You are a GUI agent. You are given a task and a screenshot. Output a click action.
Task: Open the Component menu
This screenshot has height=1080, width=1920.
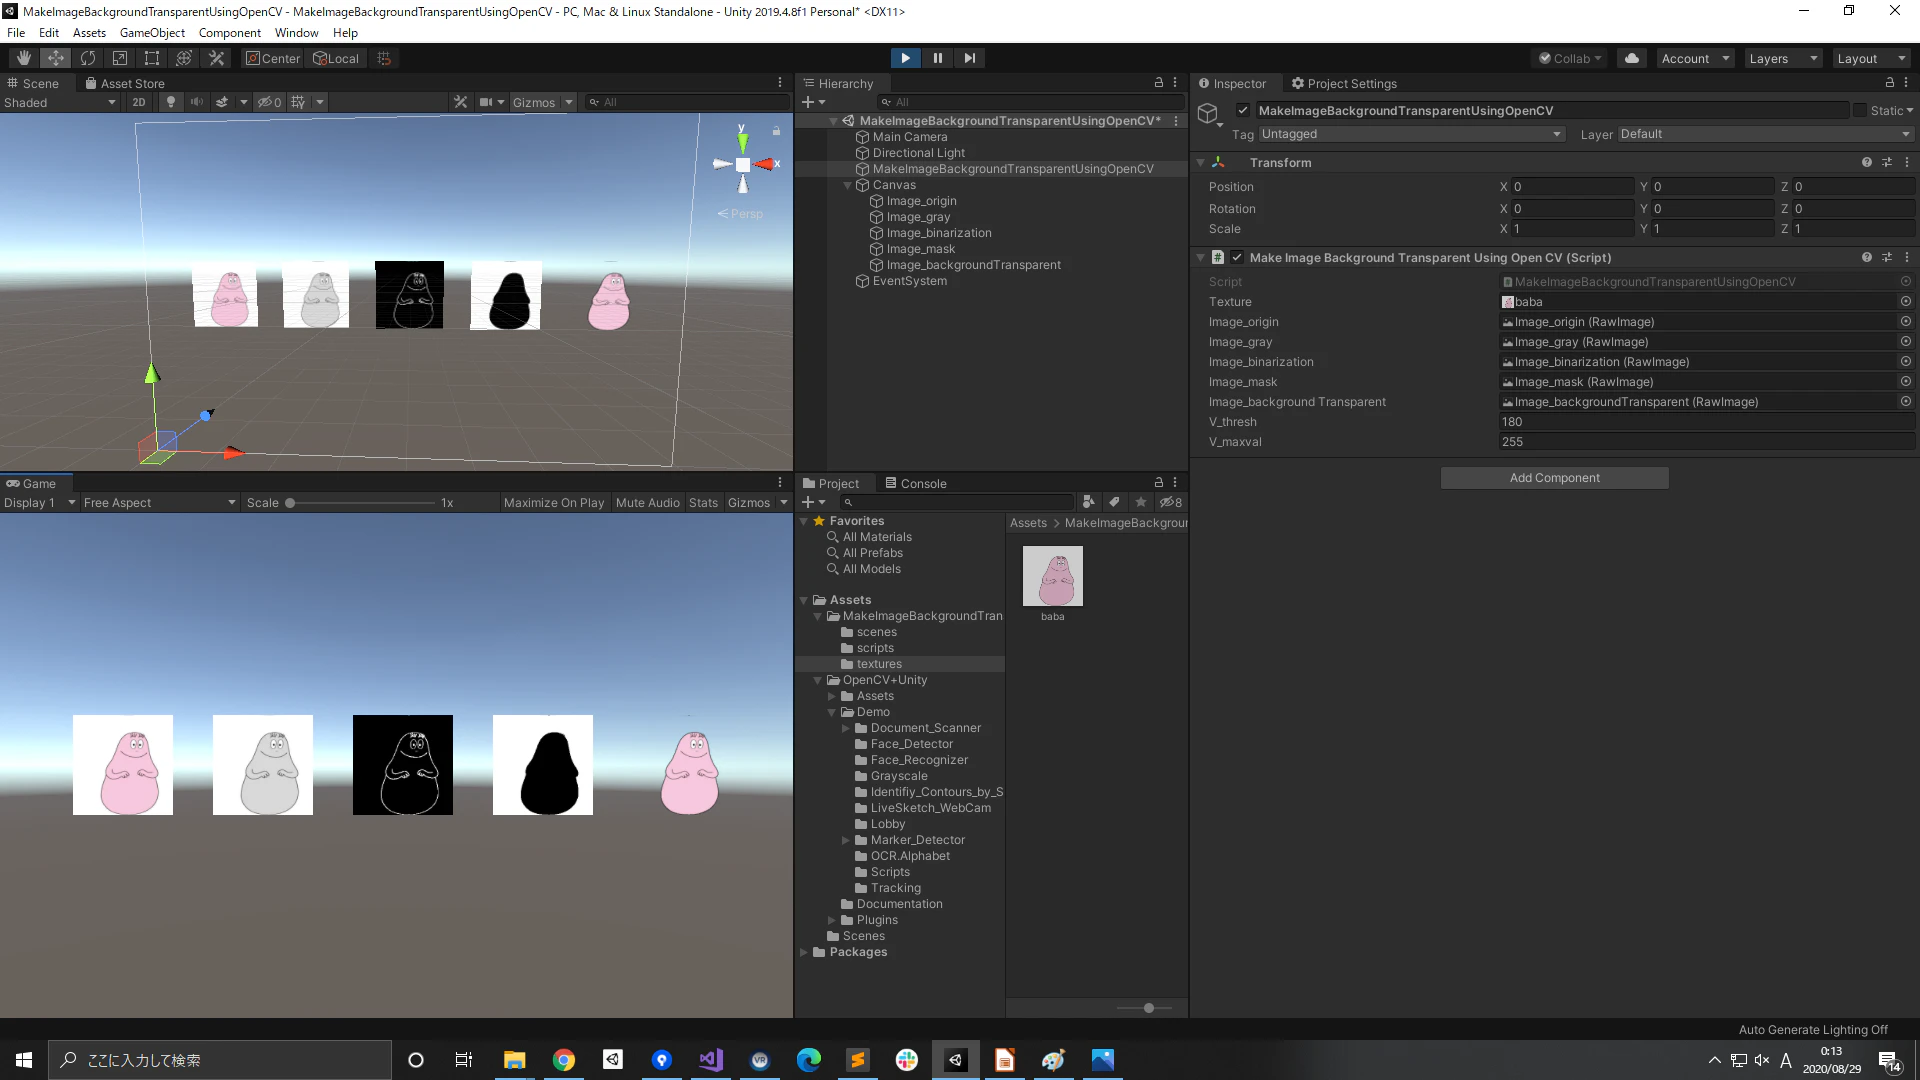coord(229,32)
